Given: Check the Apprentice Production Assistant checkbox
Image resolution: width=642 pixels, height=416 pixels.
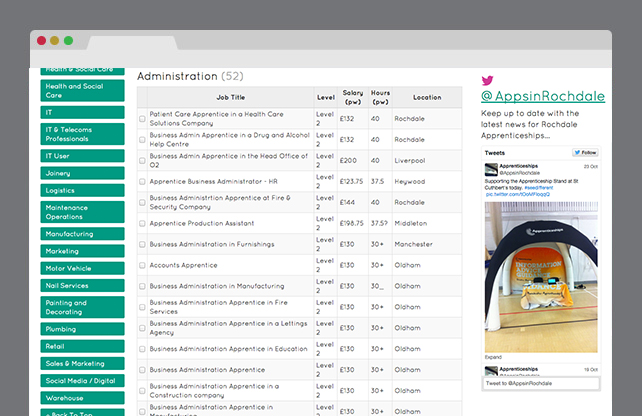Looking at the screenshot, I should click(x=142, y=223).
